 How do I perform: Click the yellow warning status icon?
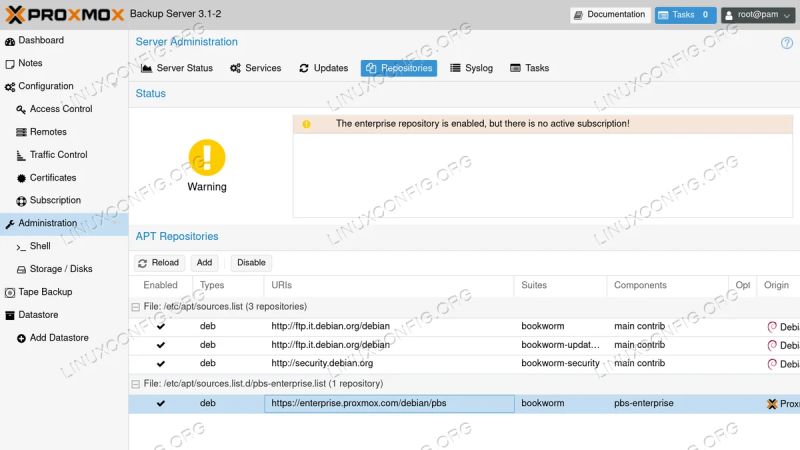pyautogui.click(x=207, y=157)
